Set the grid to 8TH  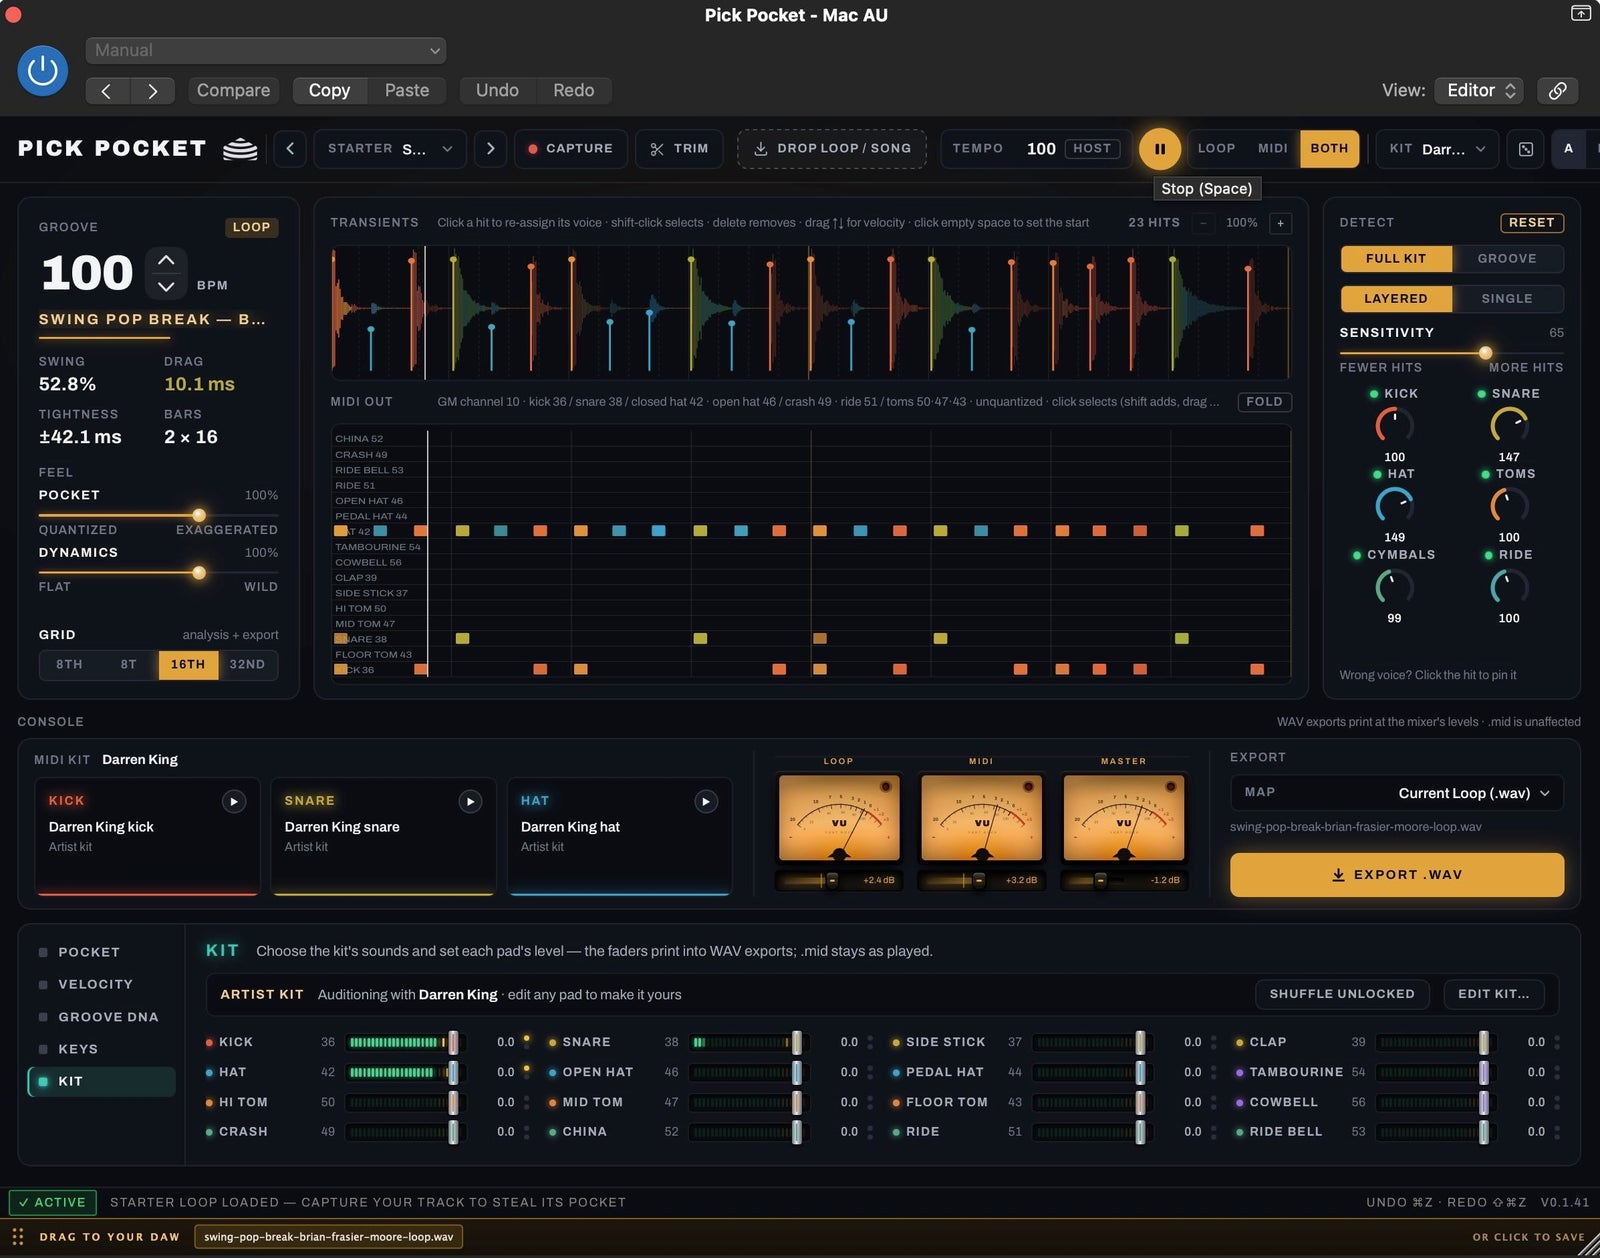(69, 664)
